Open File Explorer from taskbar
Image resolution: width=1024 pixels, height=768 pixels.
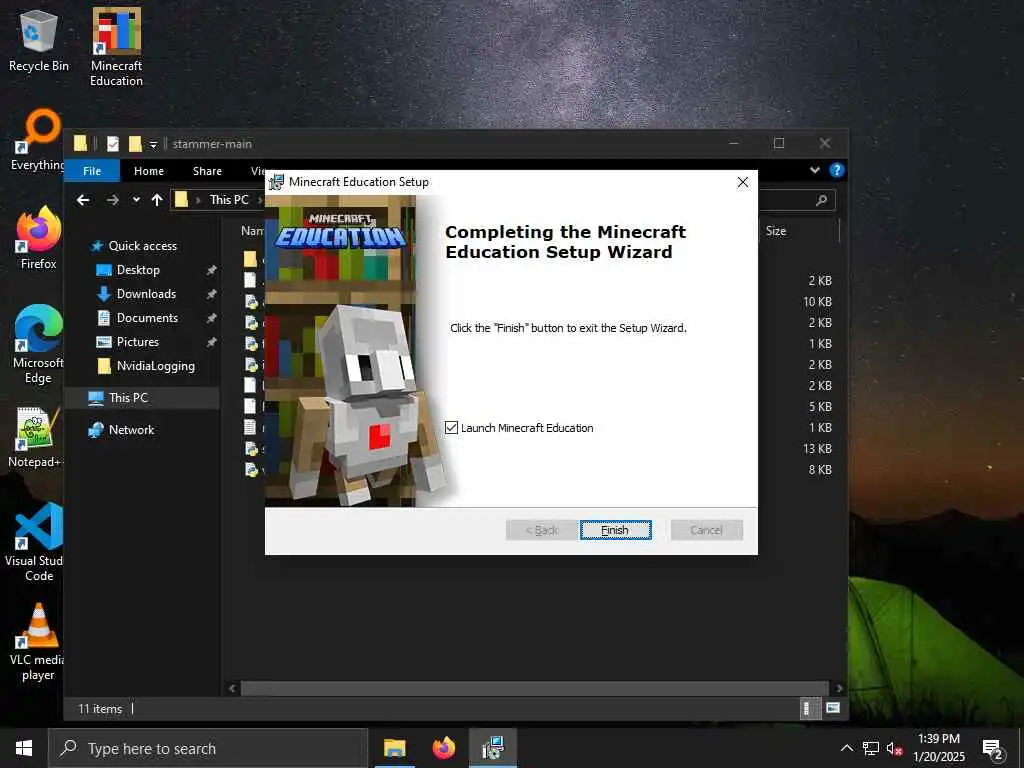394,748
